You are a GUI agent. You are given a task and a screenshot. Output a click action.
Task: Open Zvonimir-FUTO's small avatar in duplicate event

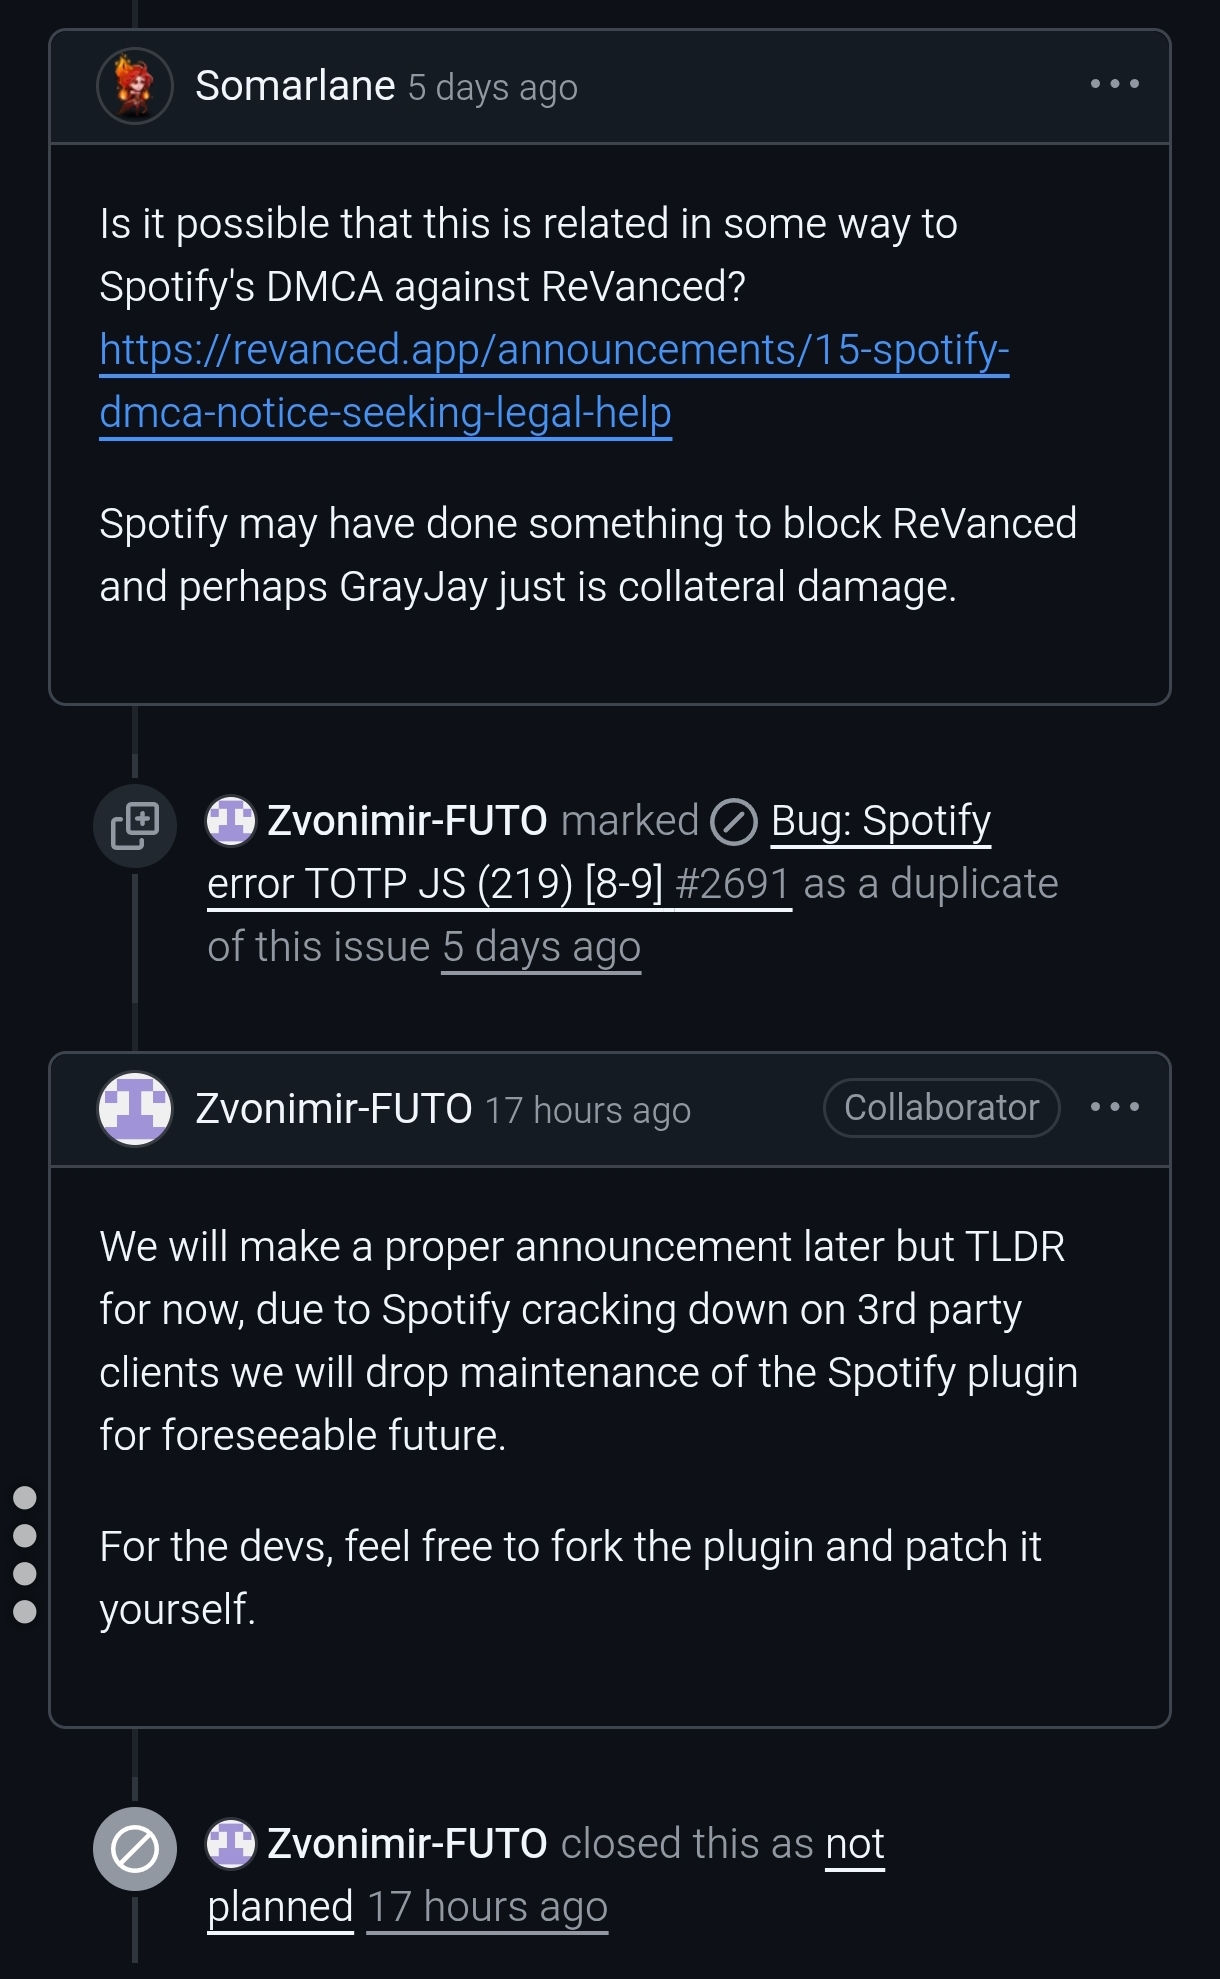tap(231, 821)
